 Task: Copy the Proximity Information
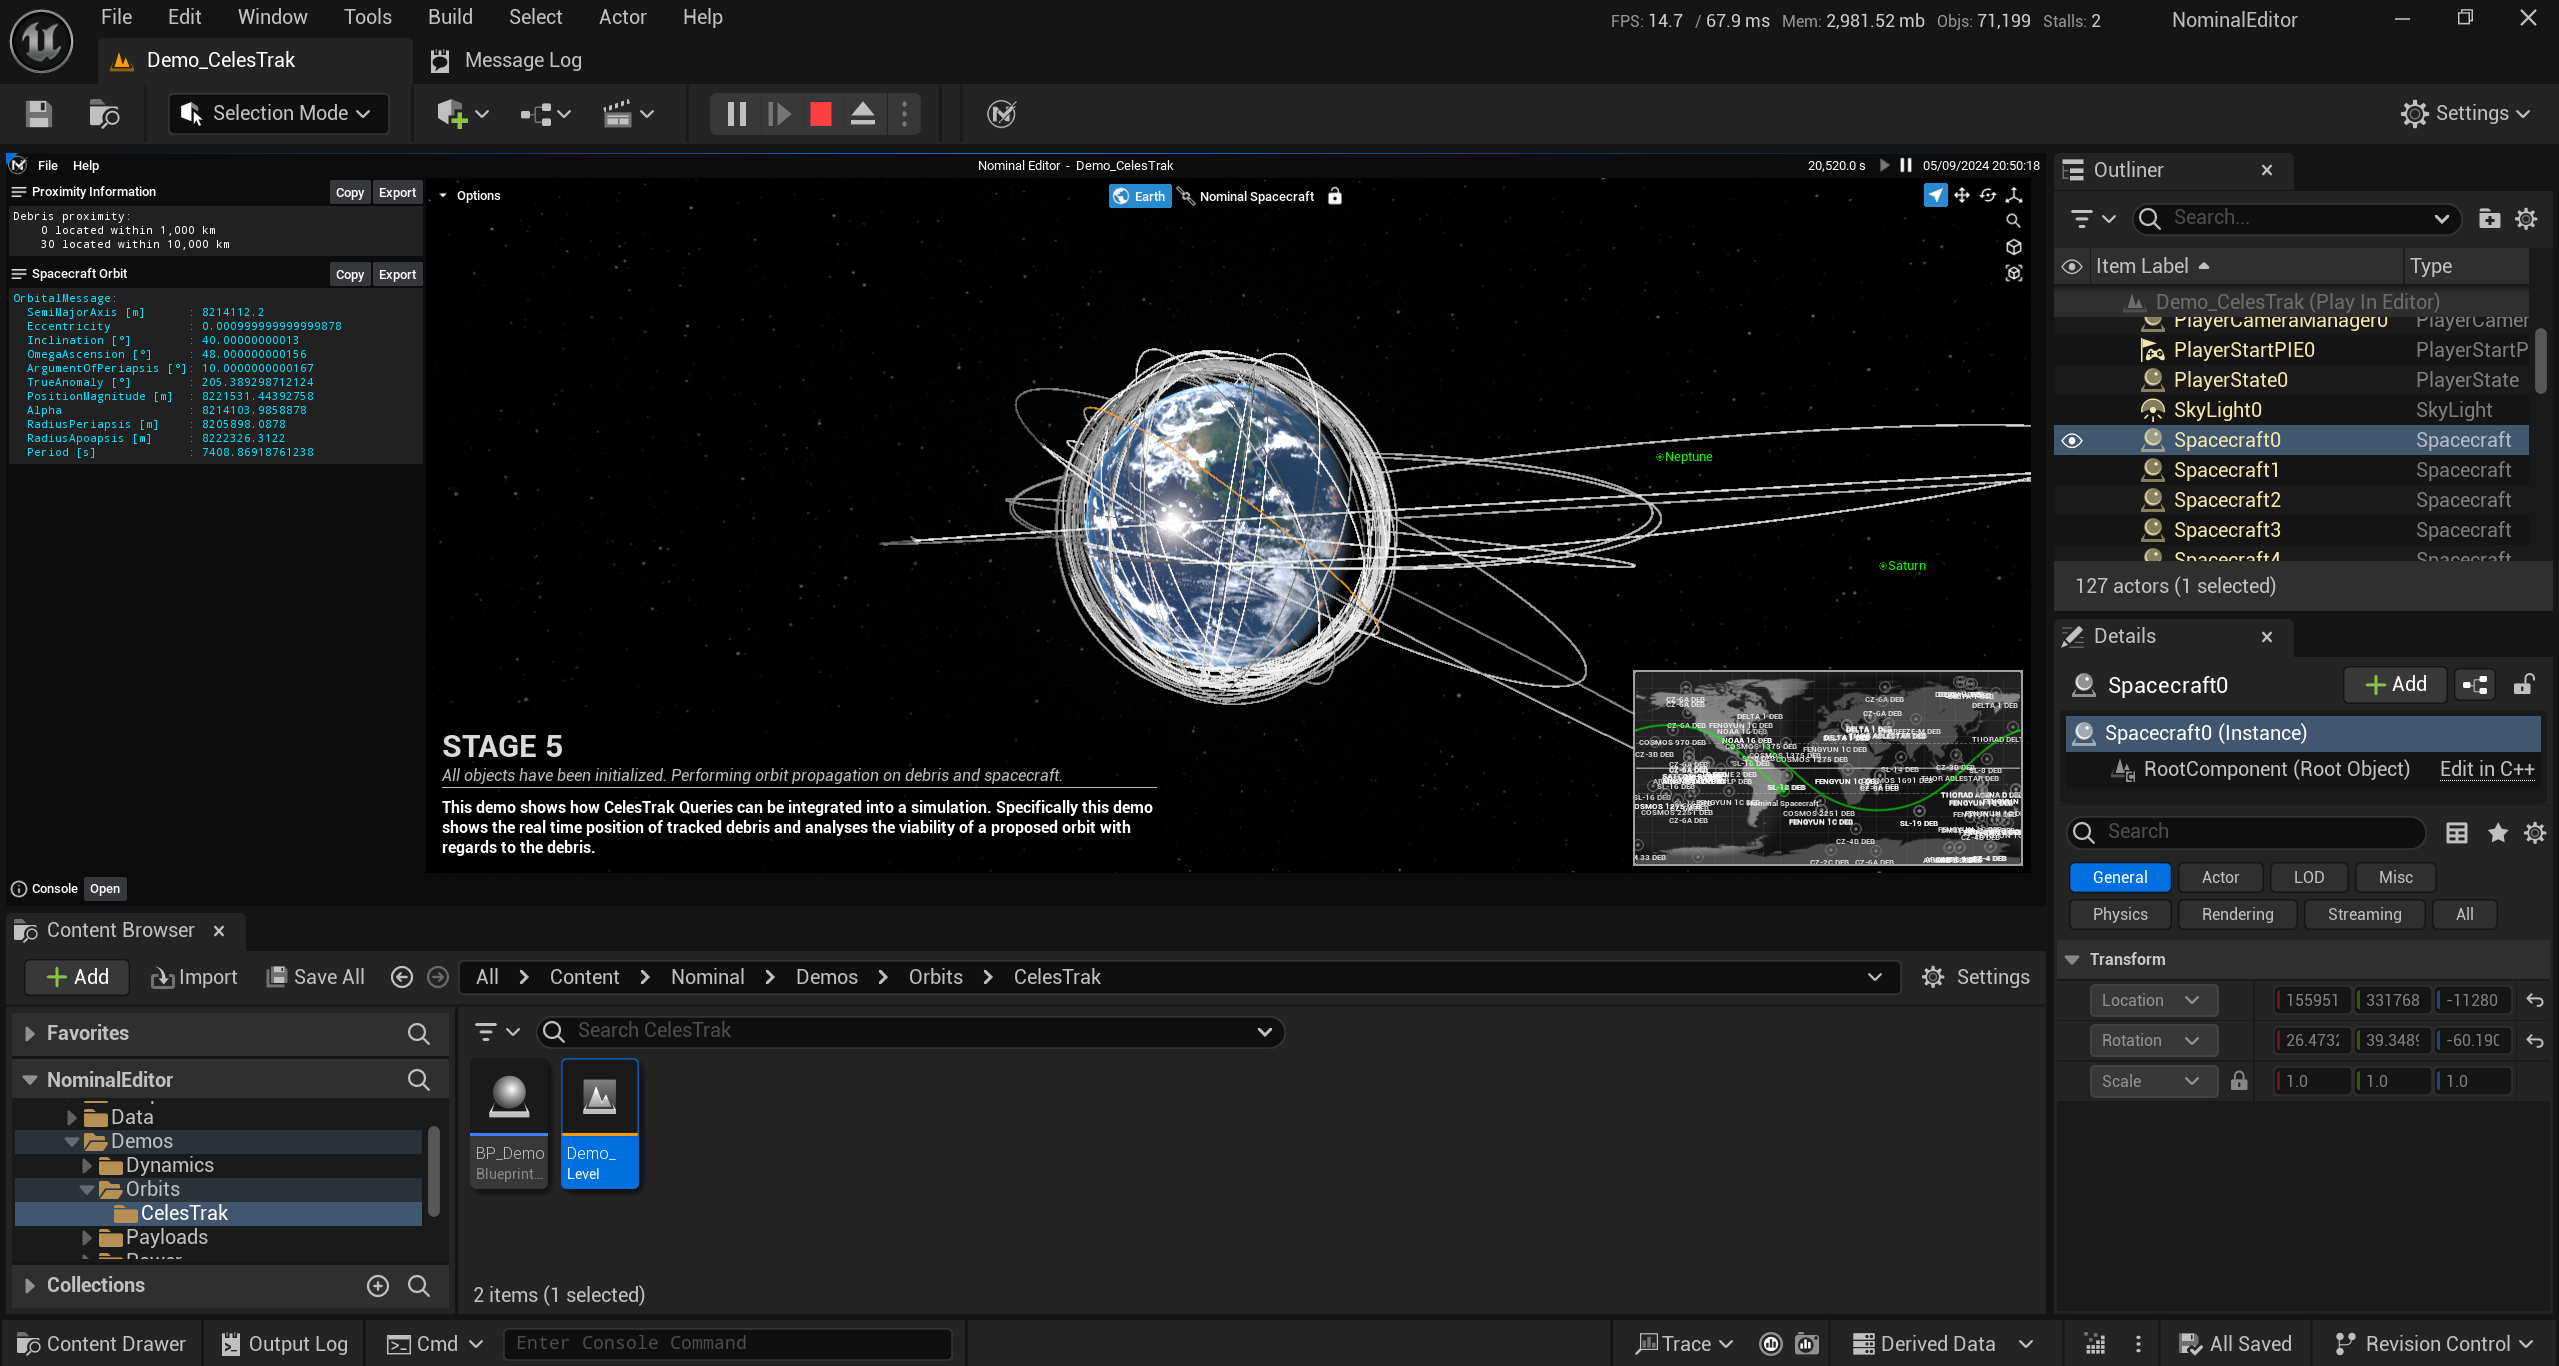click(350, 193)
